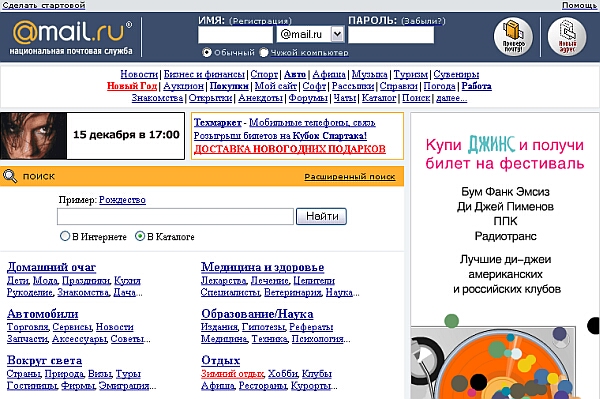
Task: Open Домашний очаг category
Action: (51, 267)
